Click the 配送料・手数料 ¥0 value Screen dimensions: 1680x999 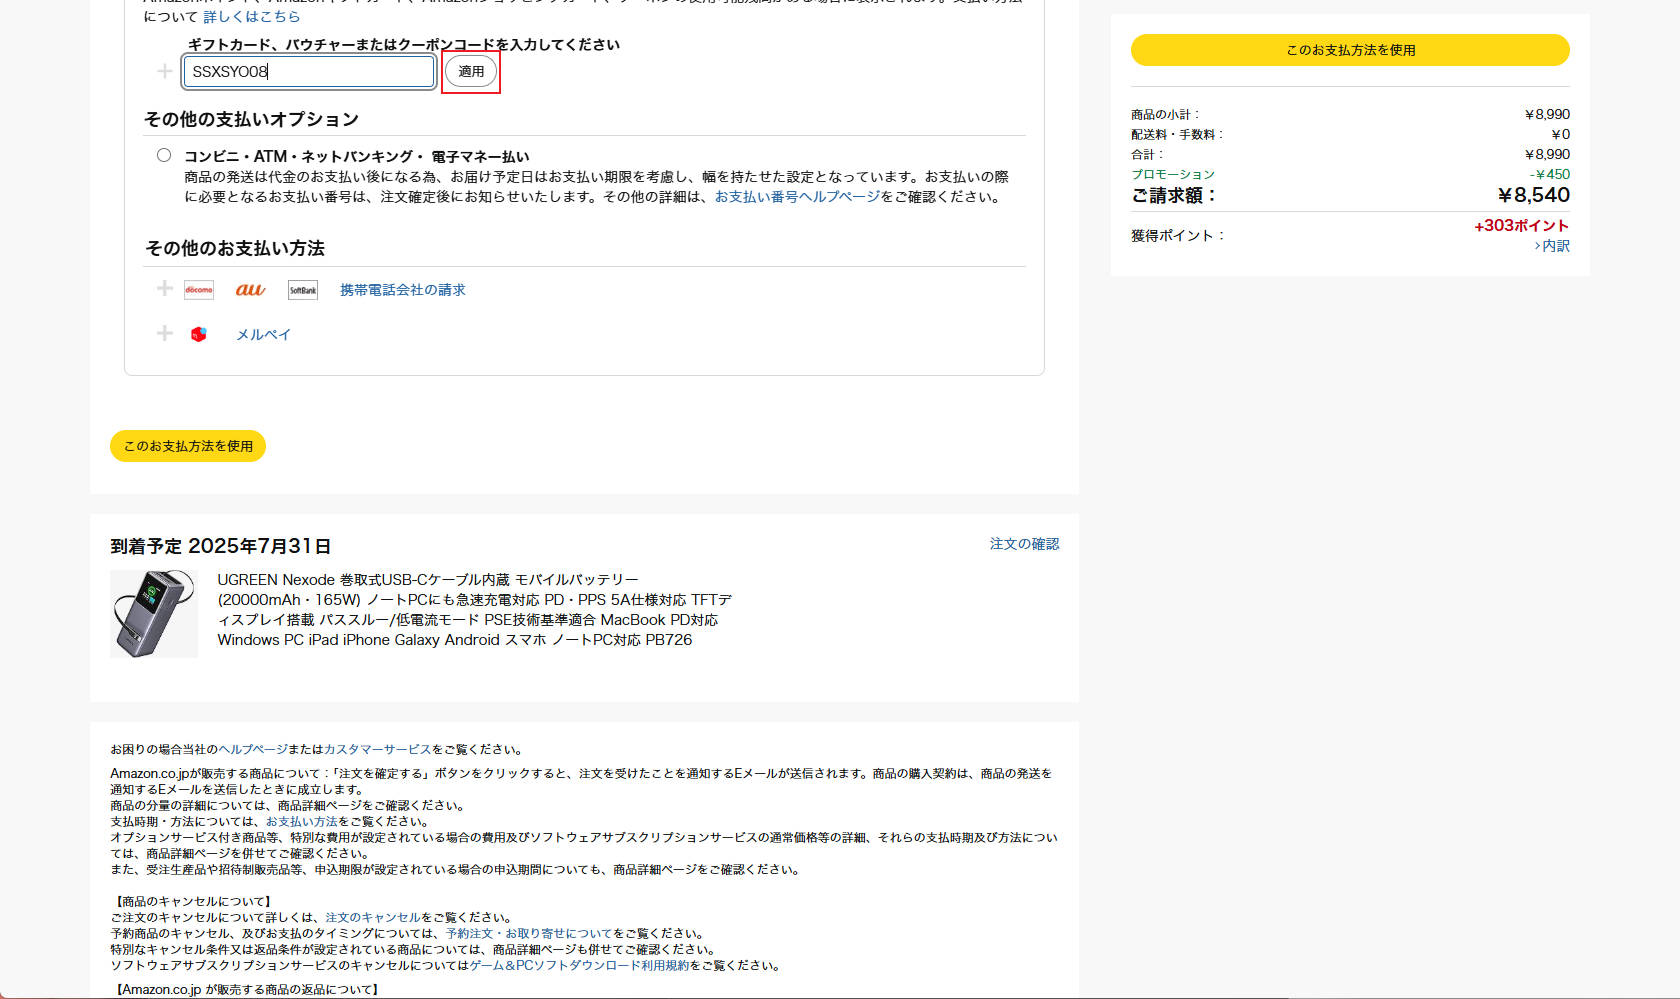(1560, 134)
